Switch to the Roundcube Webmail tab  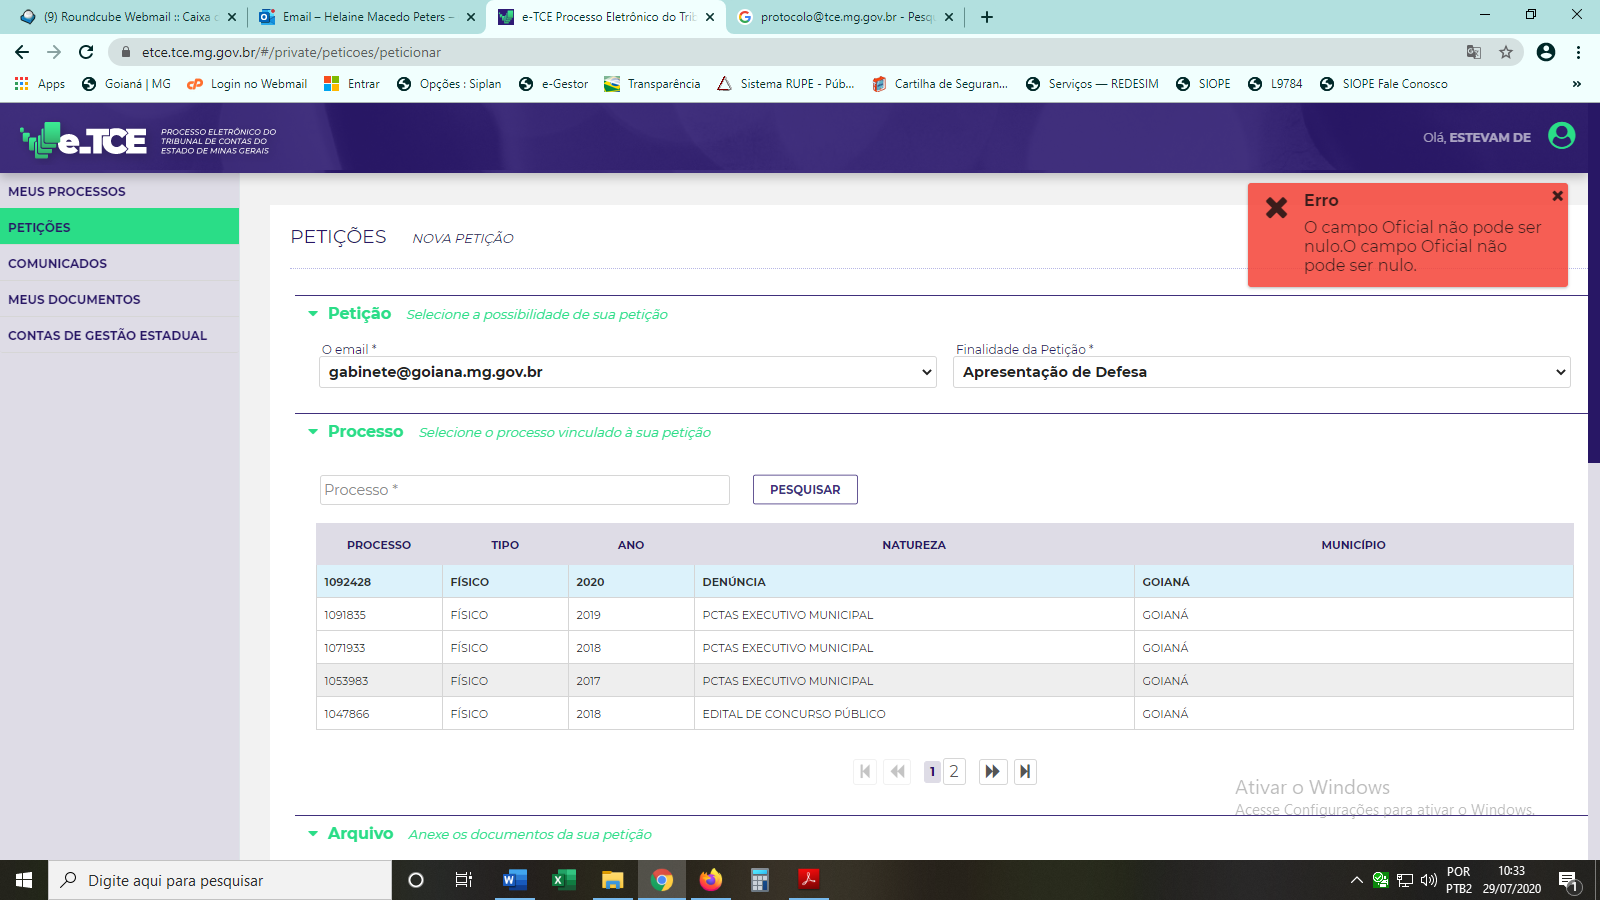tap(125, 17)
